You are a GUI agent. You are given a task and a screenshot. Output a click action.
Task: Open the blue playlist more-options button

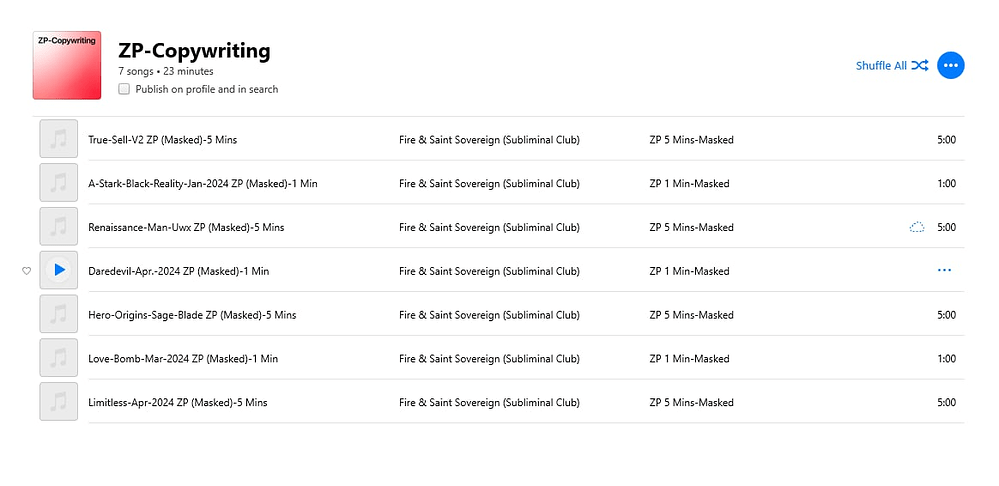point(951,66)
